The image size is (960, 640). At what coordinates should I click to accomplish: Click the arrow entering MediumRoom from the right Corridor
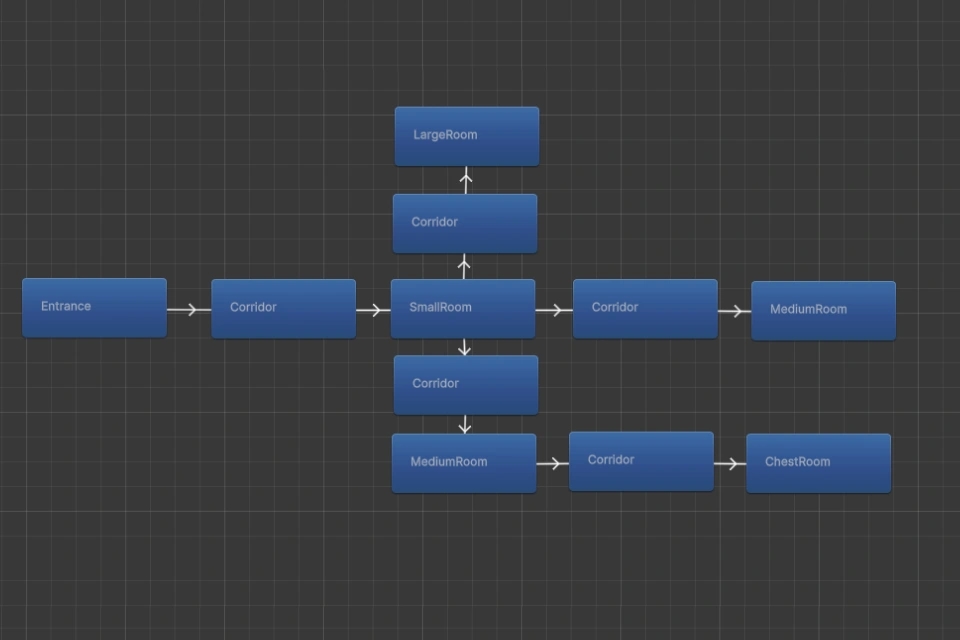coord(734,311)
